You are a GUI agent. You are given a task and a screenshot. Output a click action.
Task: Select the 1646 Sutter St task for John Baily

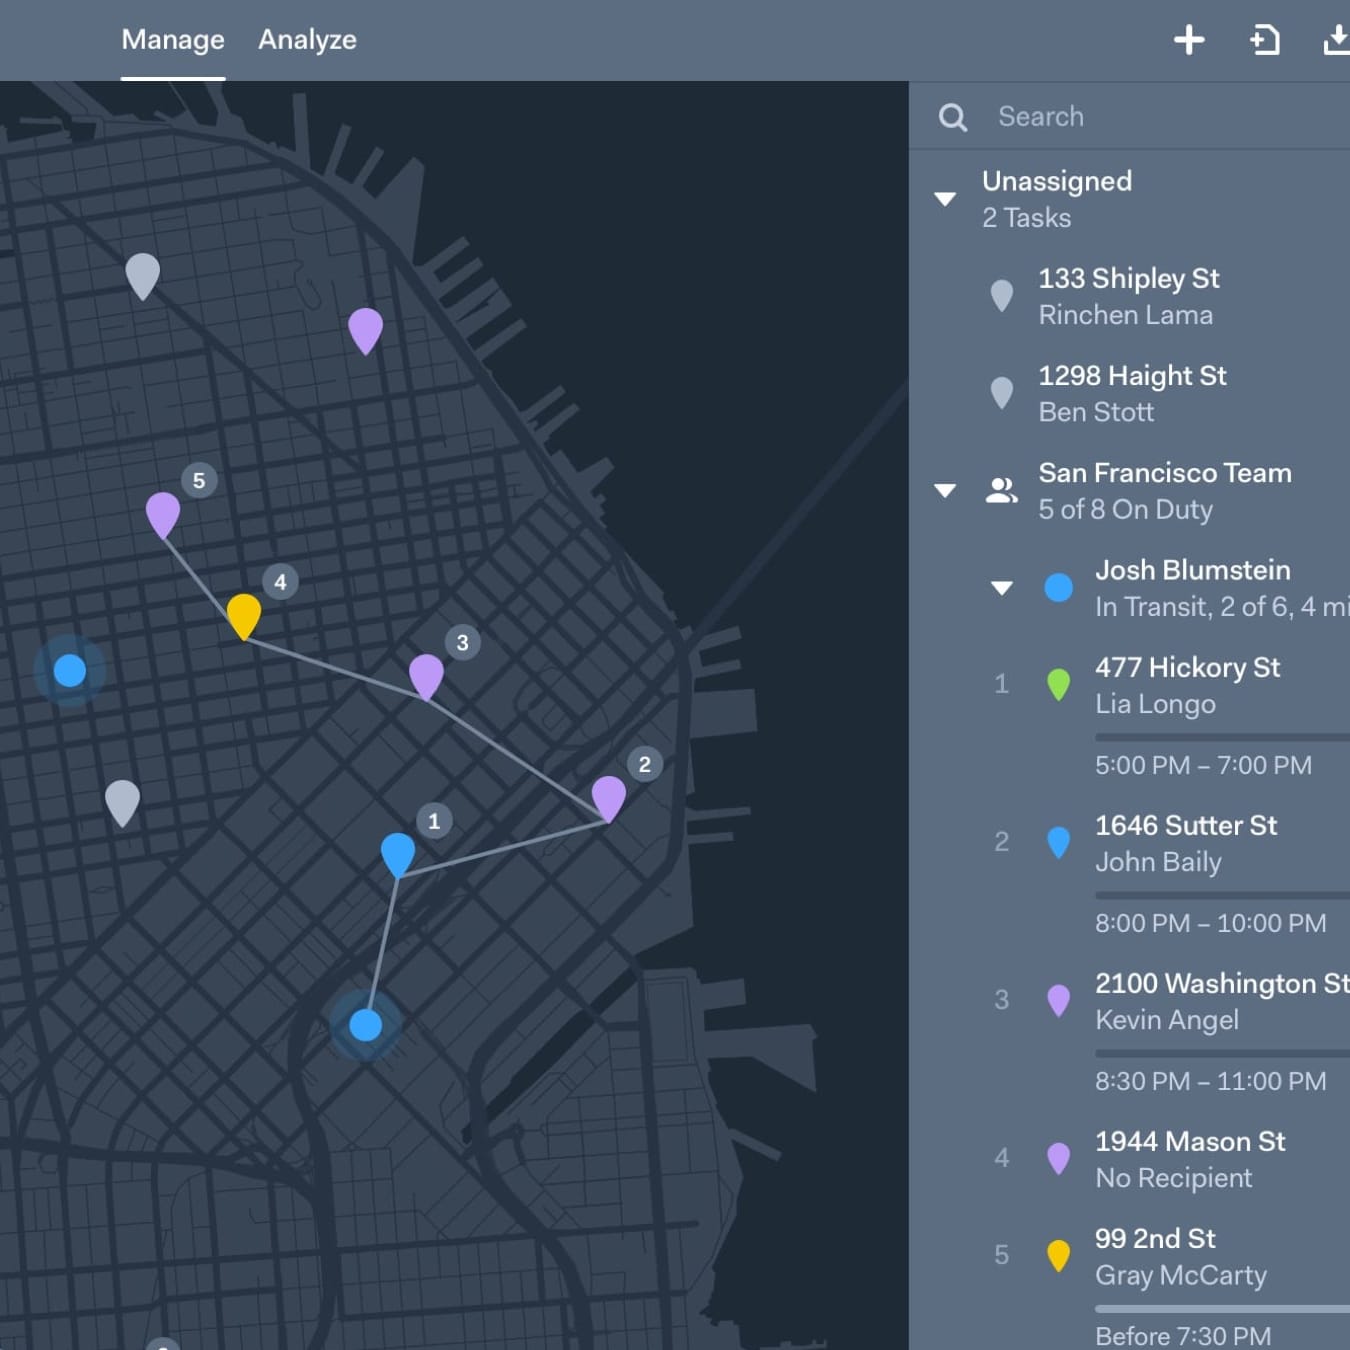pyautogui.click(x=1187, y=843)
